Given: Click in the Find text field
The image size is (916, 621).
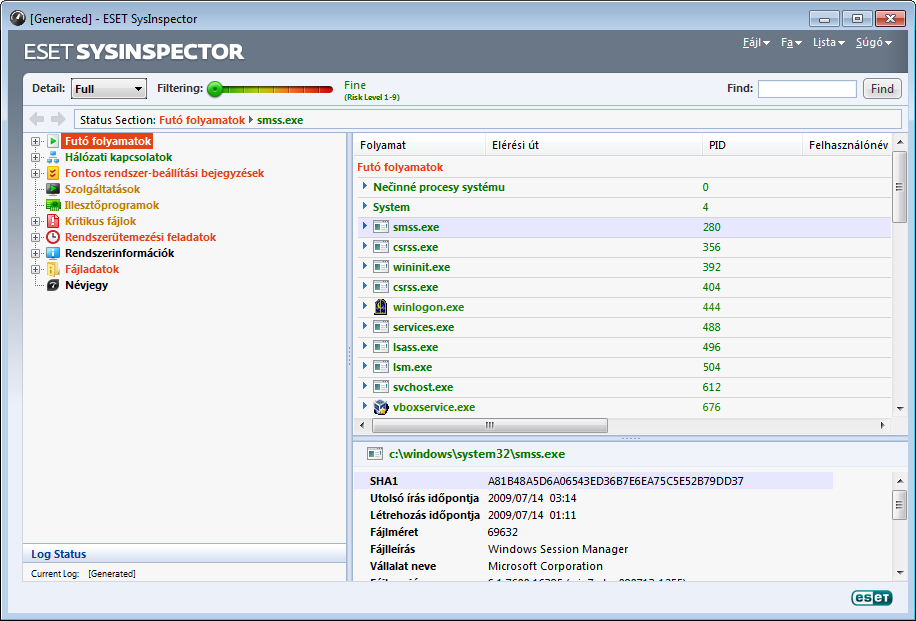Looking at the screenshot, I should click(x=807, y=89).
